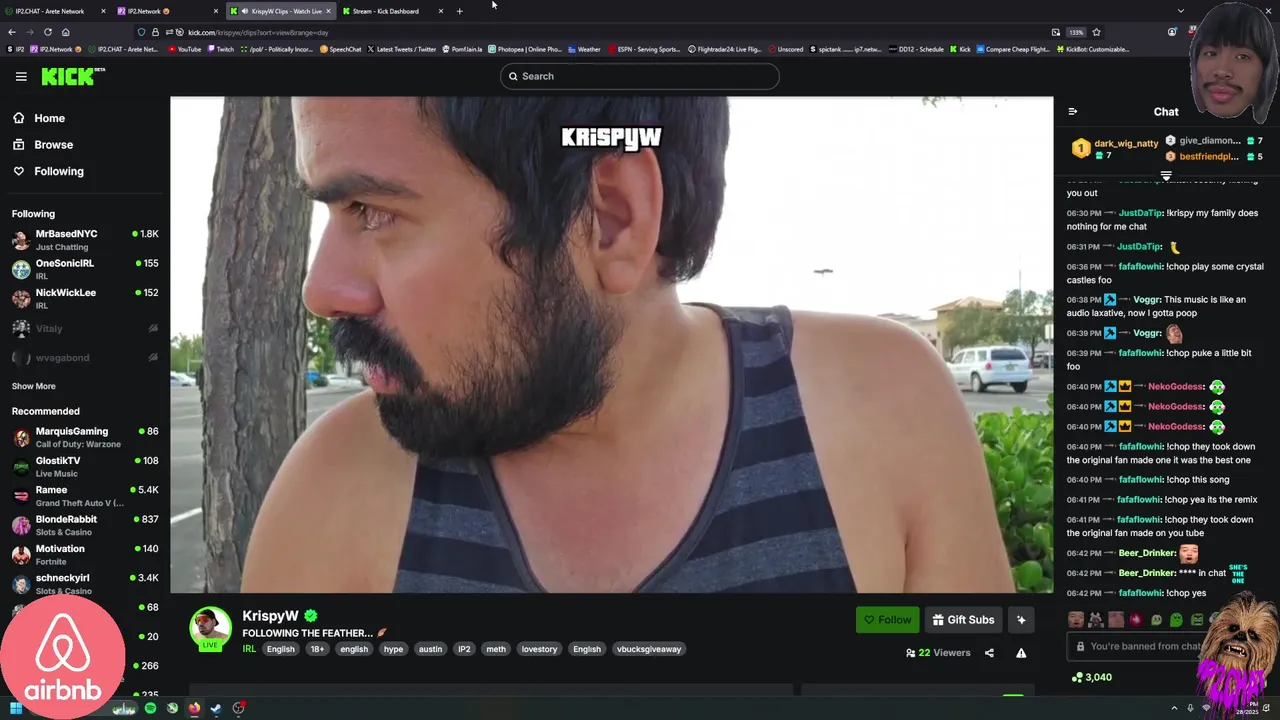Click the share stream icon
Screen dimensions: 1280x720
pyautogui.click(x=989, y=653)
